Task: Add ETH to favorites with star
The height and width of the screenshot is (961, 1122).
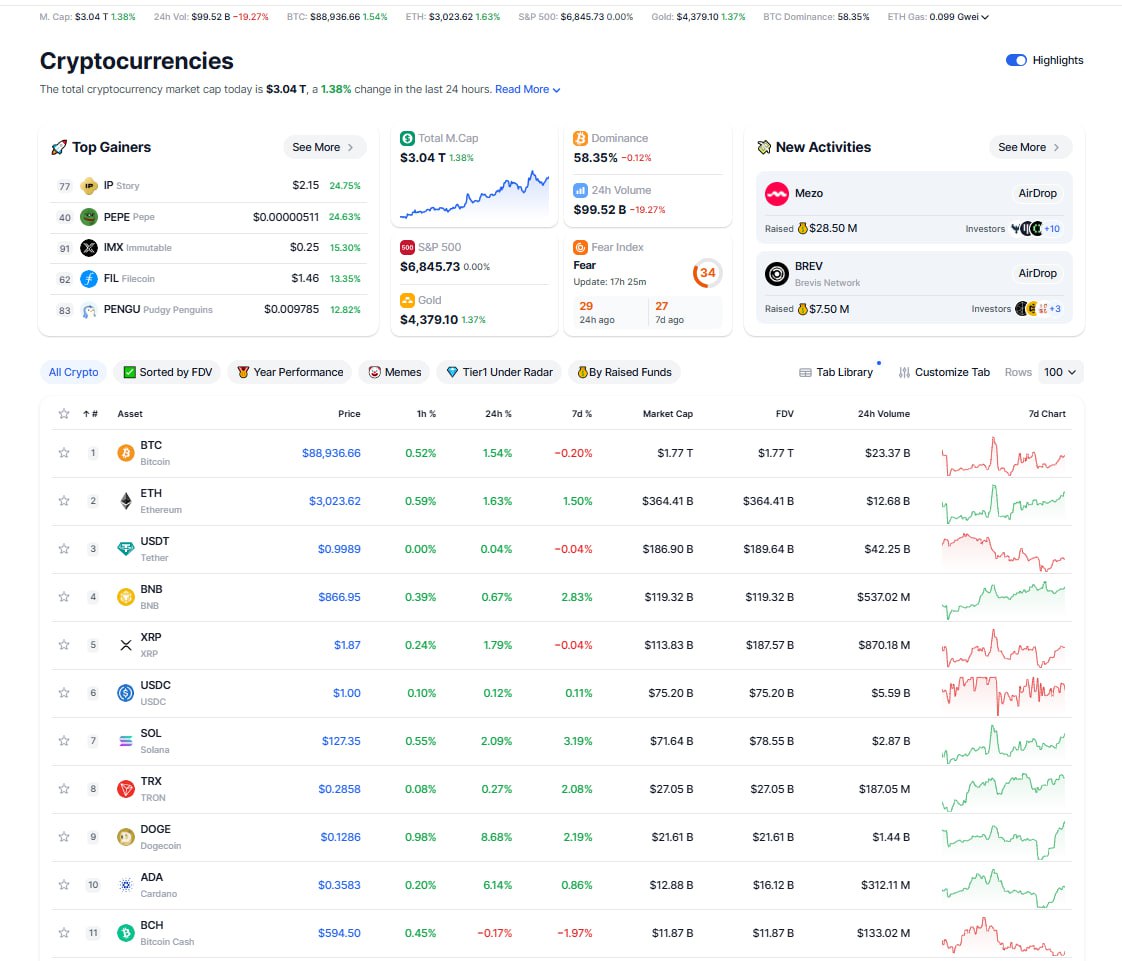Action: (64, 501)
